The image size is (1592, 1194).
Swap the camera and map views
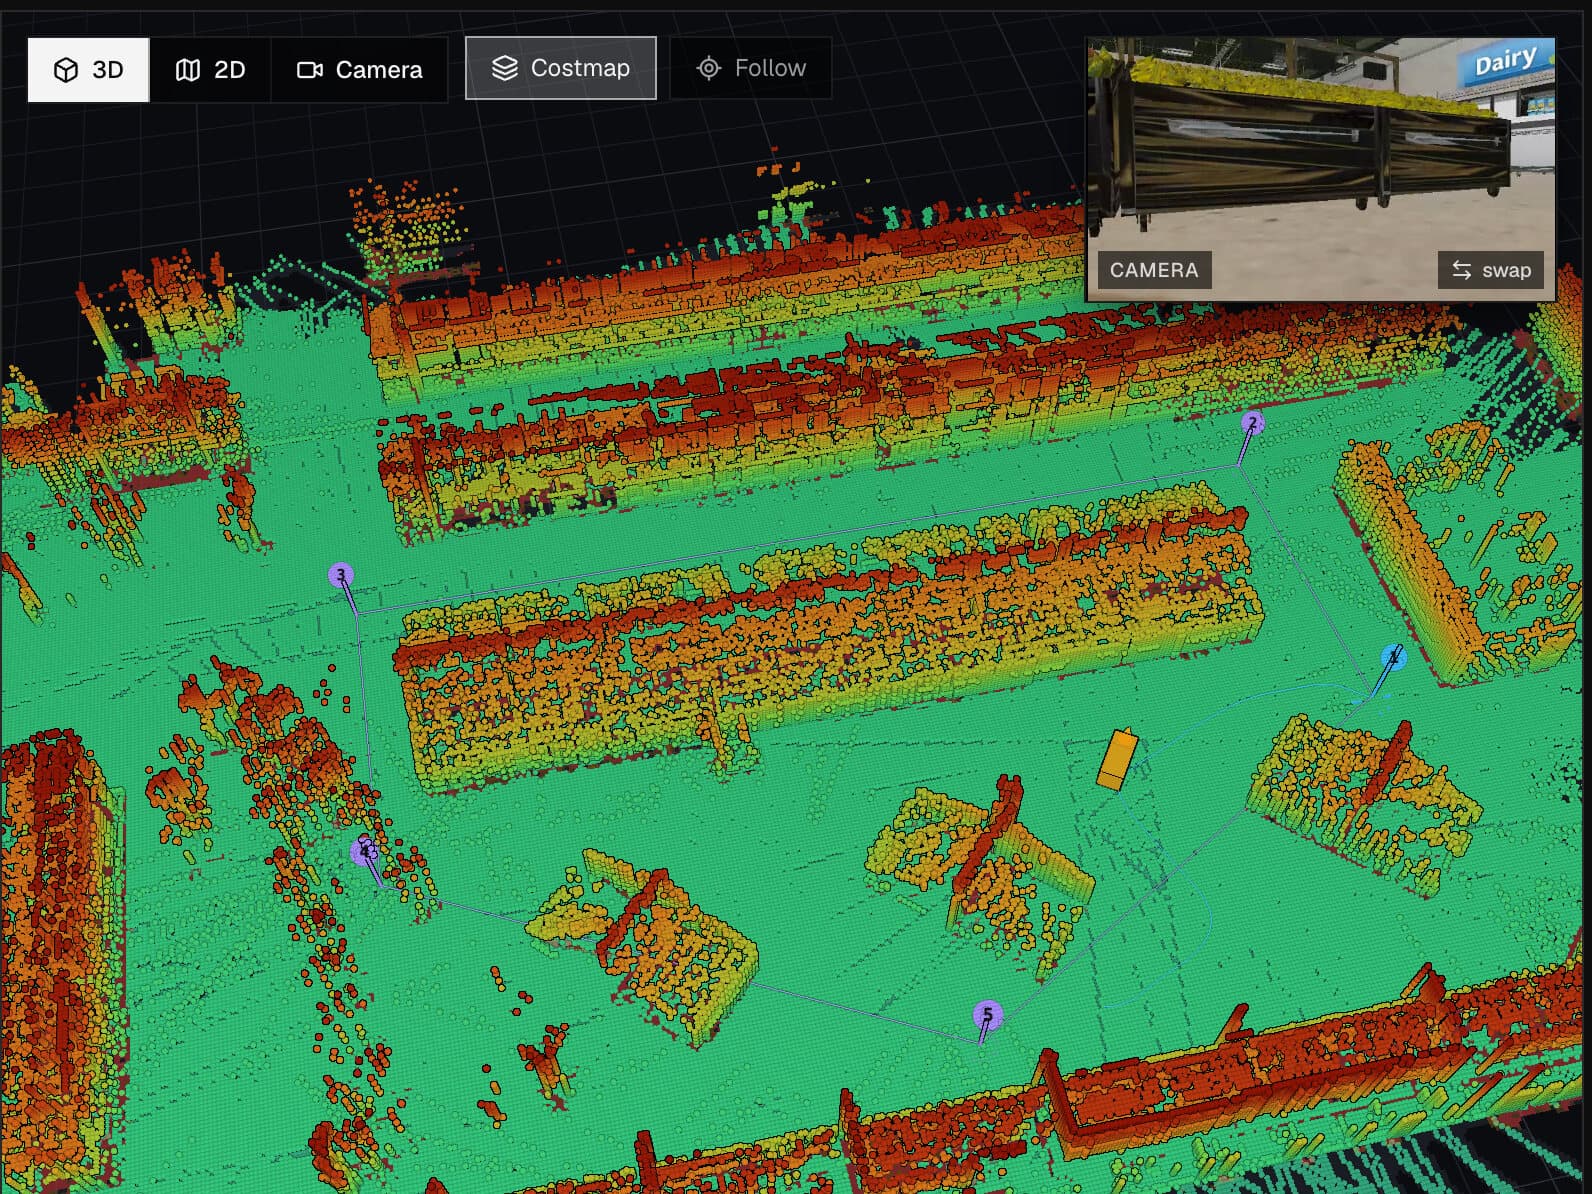click(1491, 270)
